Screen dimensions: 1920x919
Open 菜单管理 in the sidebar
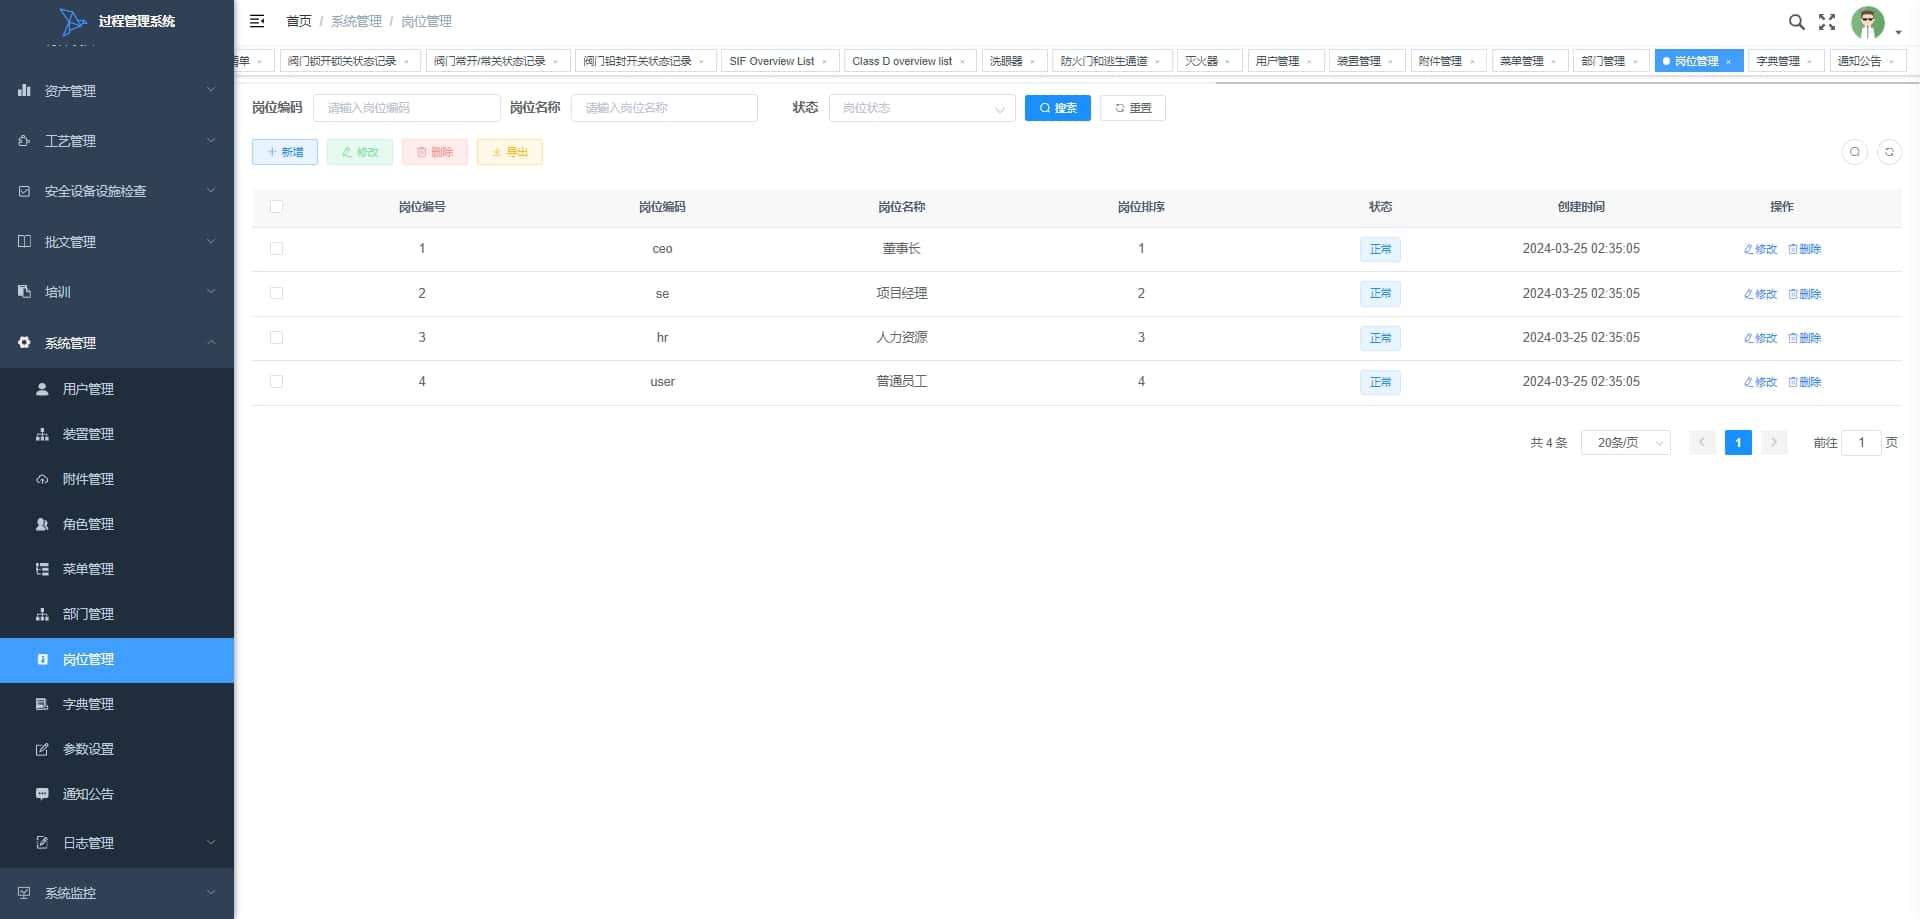117,569
